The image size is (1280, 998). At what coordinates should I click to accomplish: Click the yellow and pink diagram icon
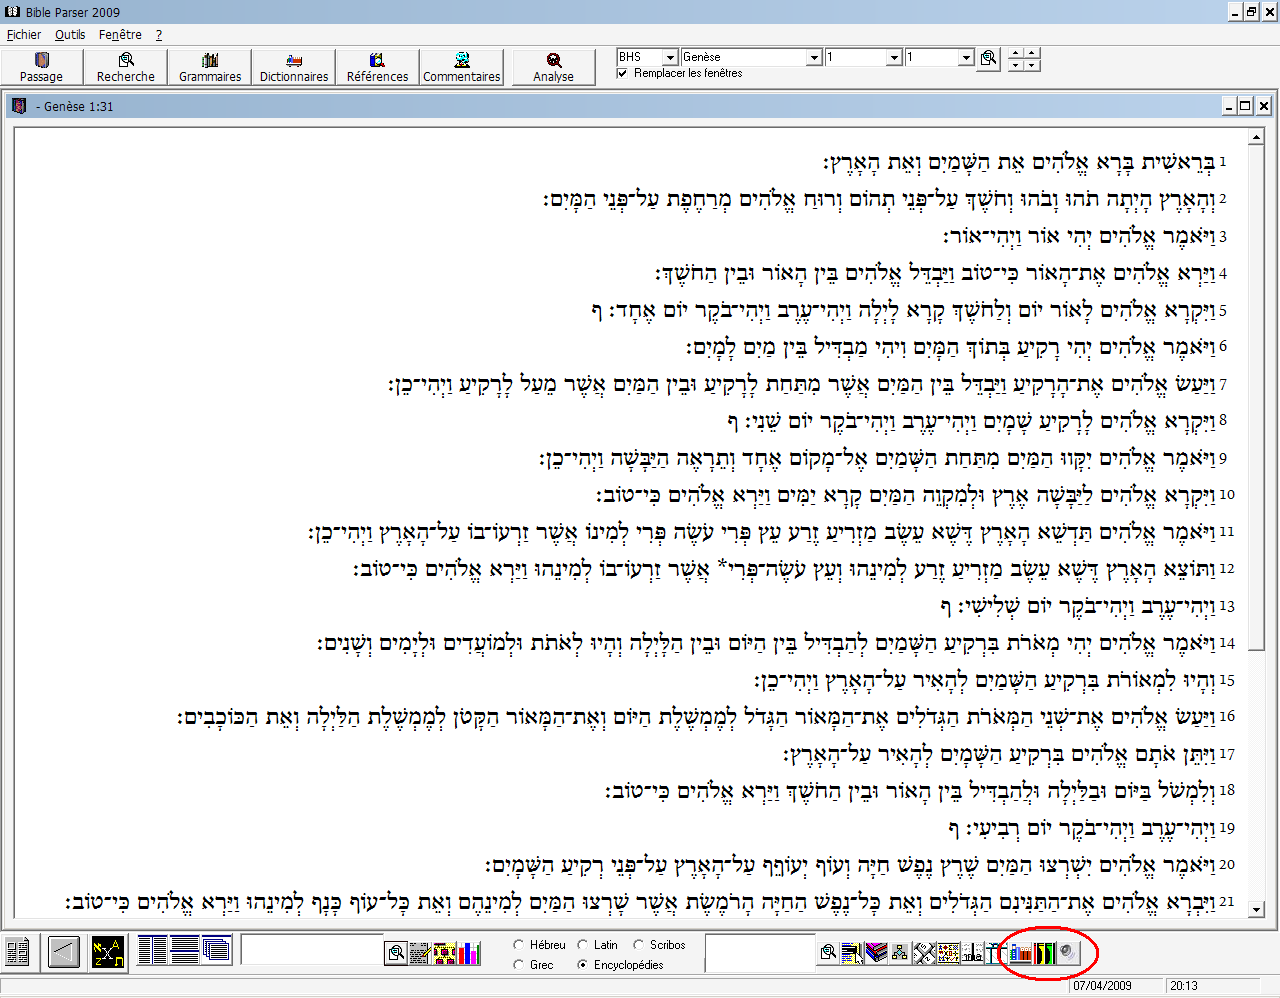tap(445, 953)
